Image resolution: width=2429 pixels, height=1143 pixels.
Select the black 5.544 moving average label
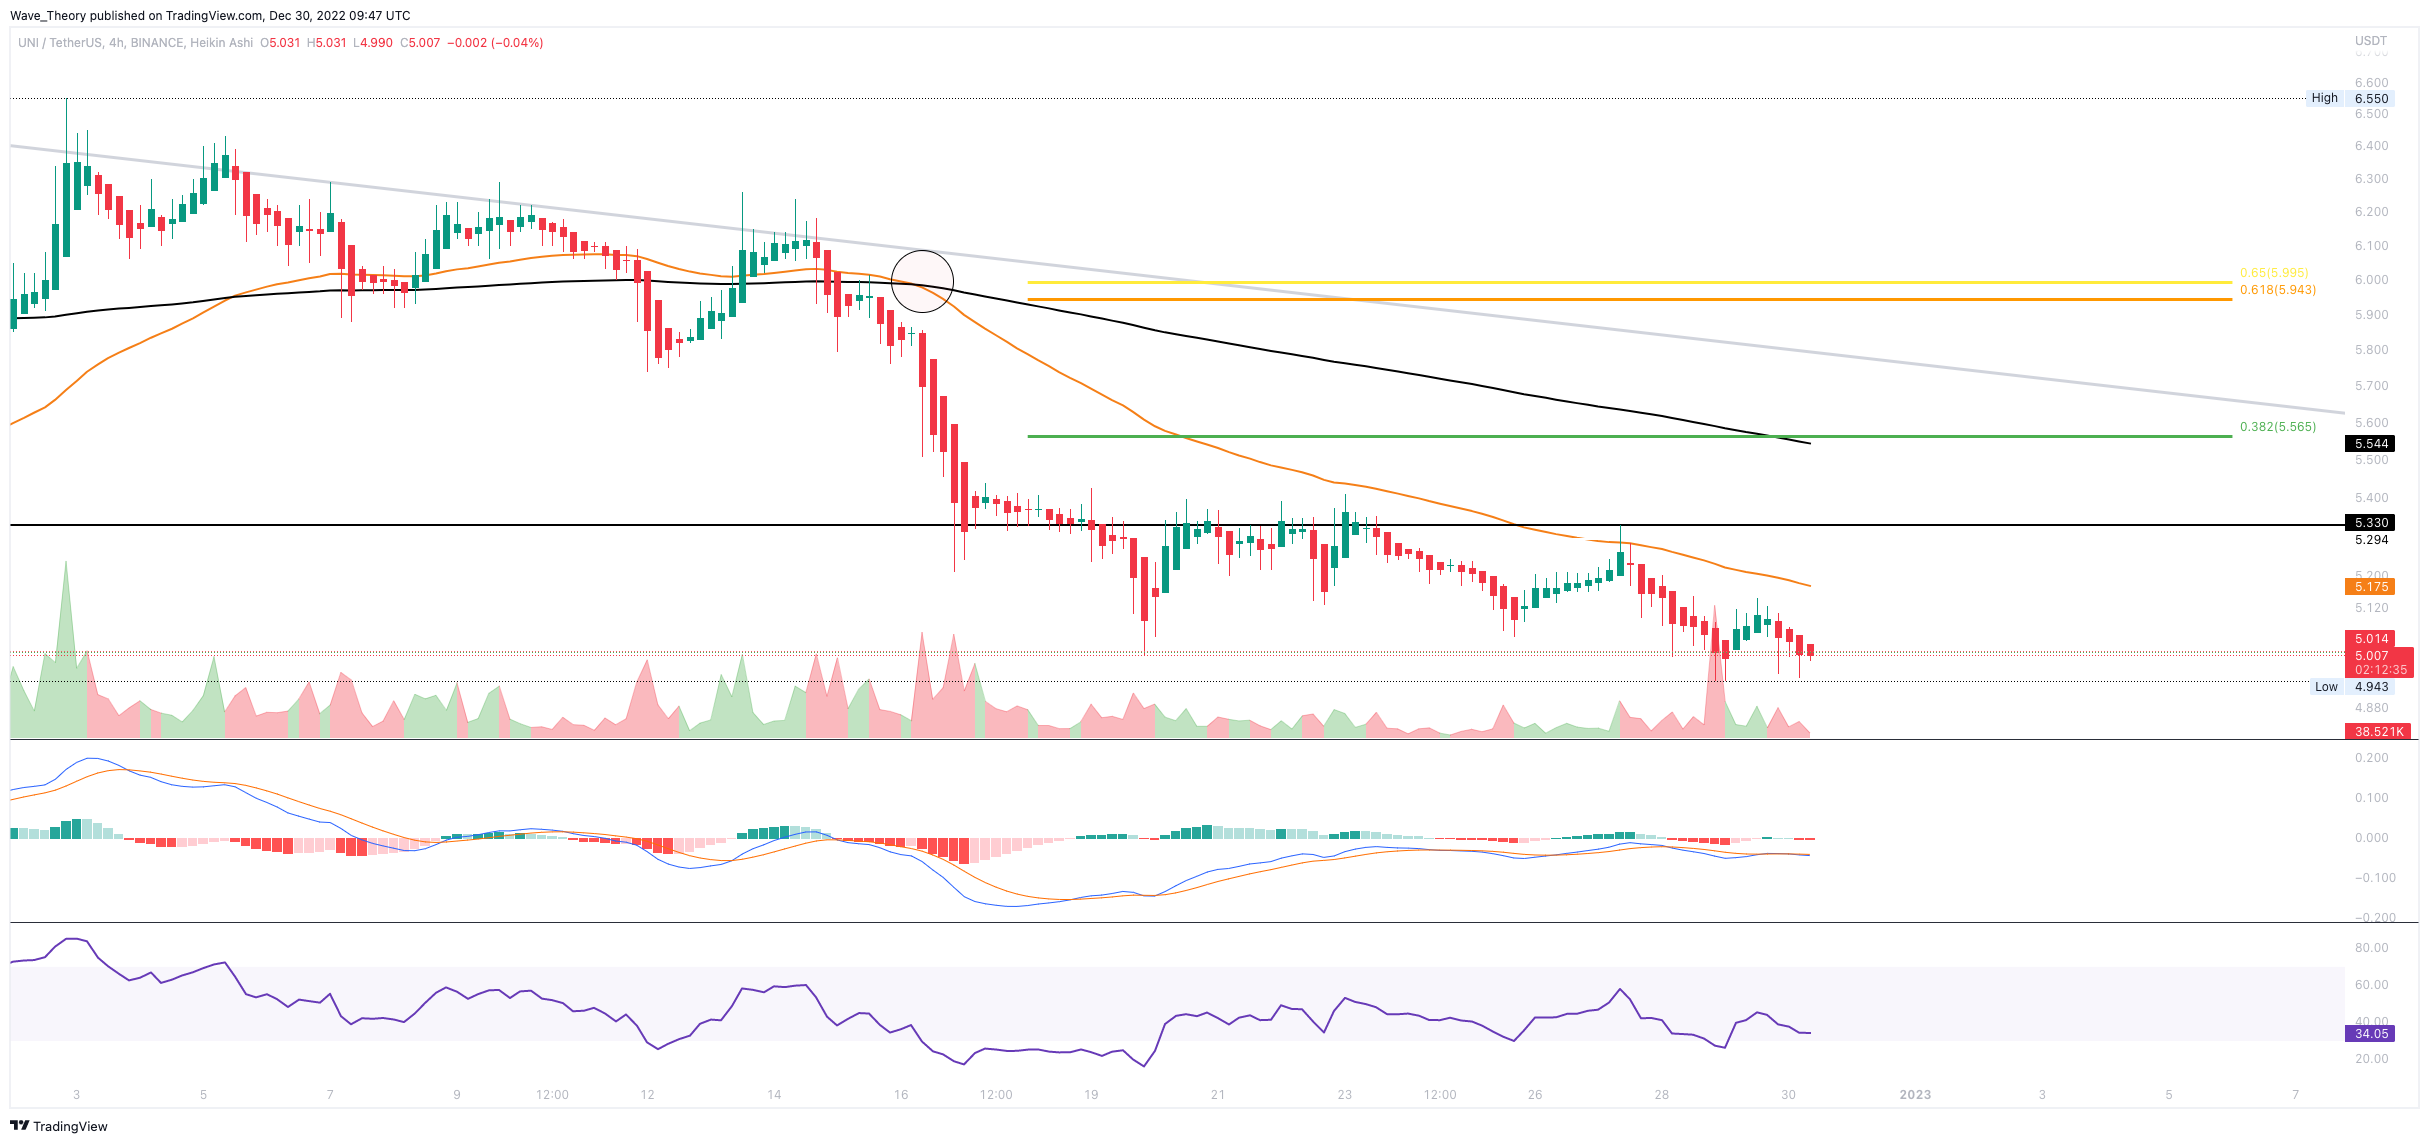pos(2370,444)
